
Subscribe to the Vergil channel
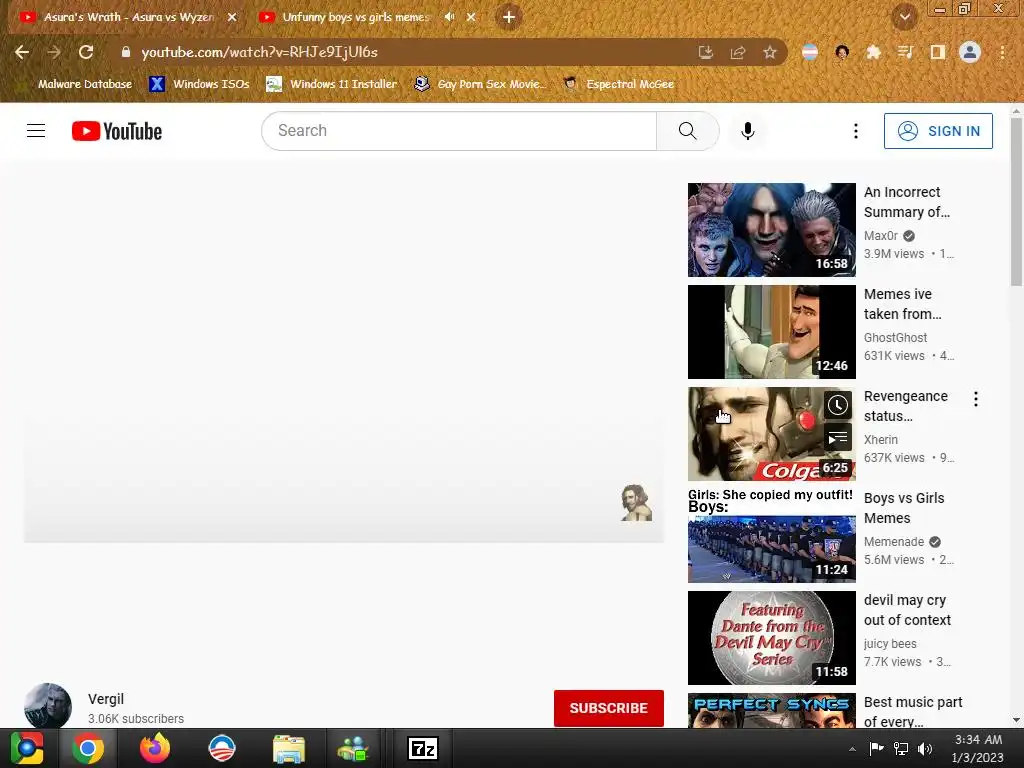coord(609,708)
